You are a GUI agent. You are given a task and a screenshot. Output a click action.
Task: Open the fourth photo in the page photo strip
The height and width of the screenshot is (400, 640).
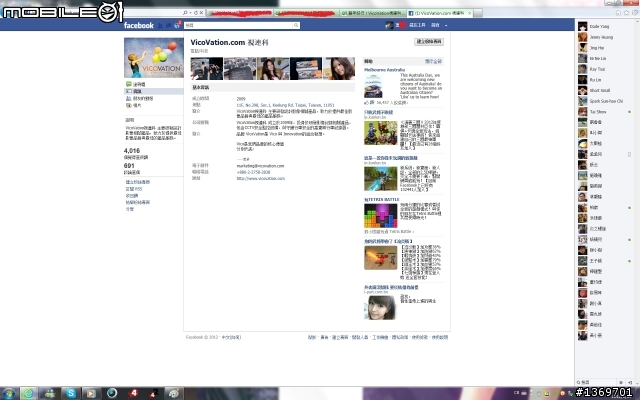point(306,69)
